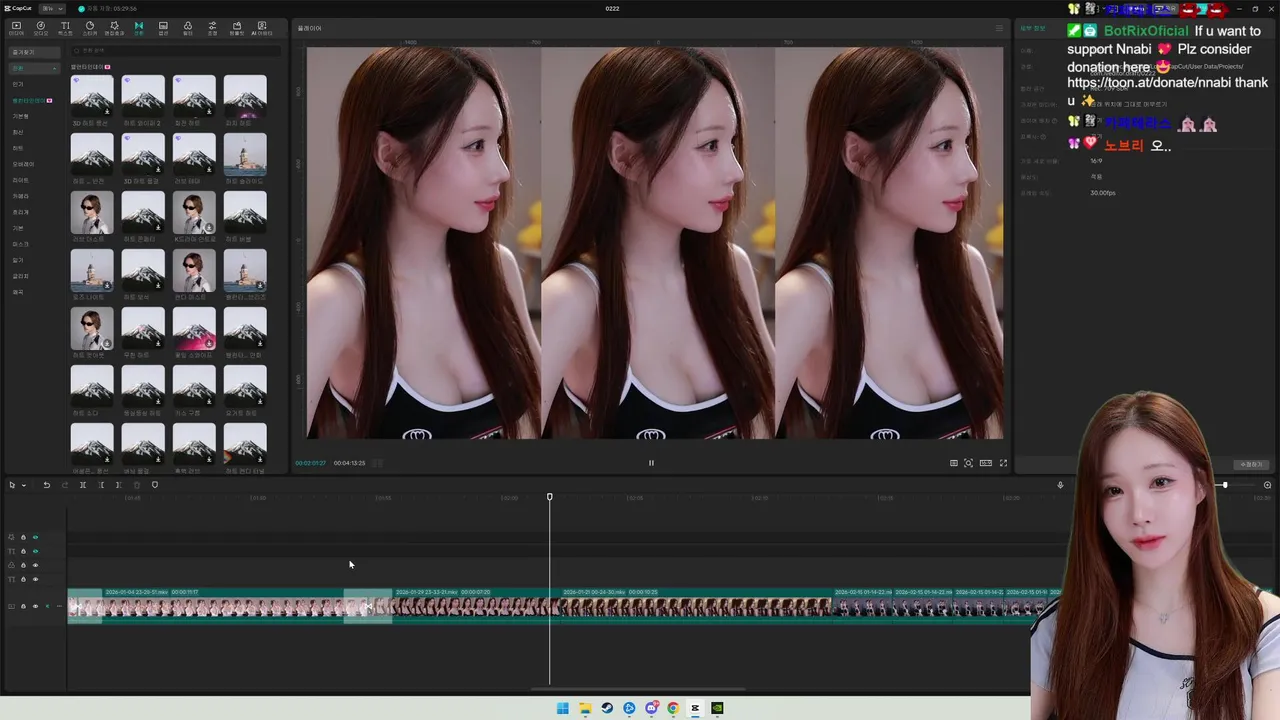Click the Undo arrow in timeline toolbar

coord(46,485)
